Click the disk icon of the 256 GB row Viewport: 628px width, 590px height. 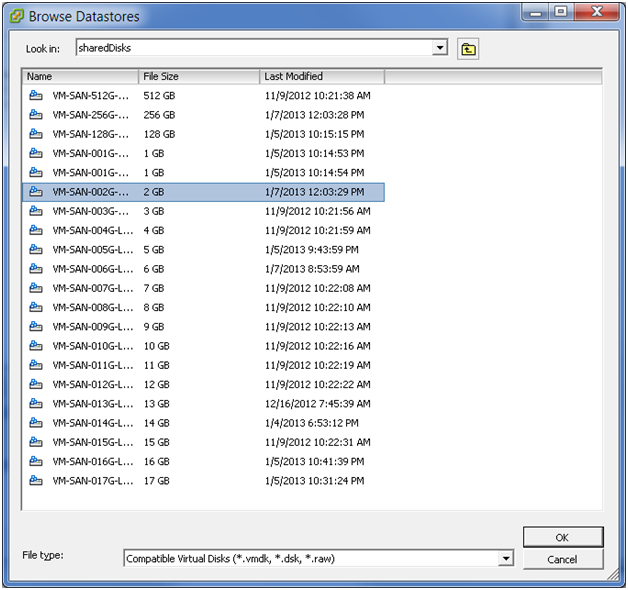(x=36, y=115)
